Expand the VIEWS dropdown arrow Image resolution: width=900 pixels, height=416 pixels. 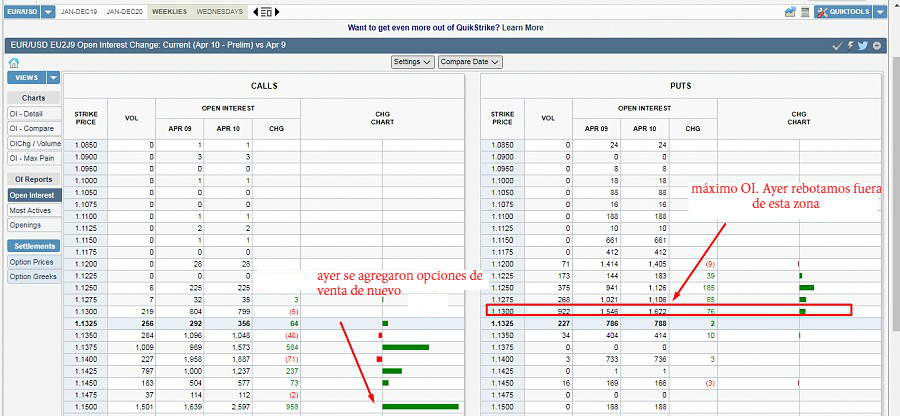[53, 77]
